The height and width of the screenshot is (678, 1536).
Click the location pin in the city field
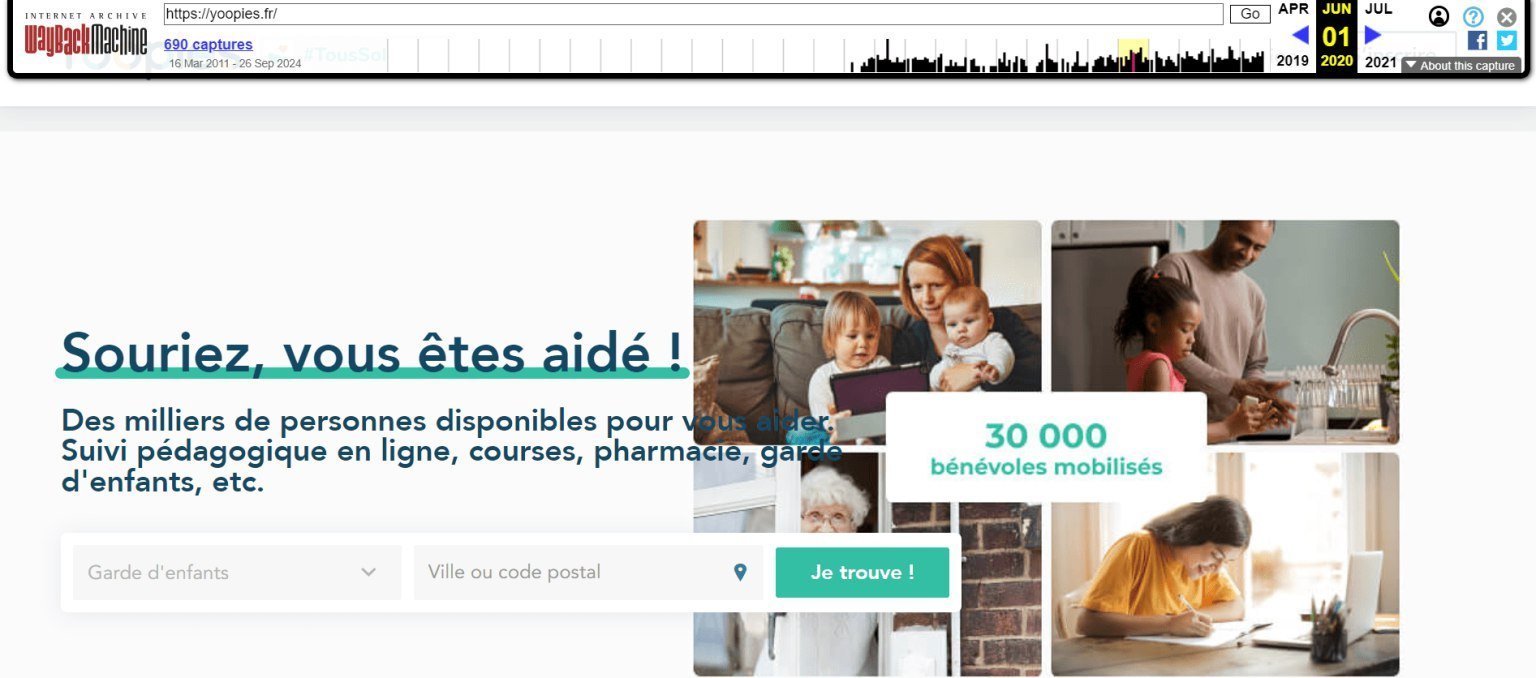coord(740,572)
